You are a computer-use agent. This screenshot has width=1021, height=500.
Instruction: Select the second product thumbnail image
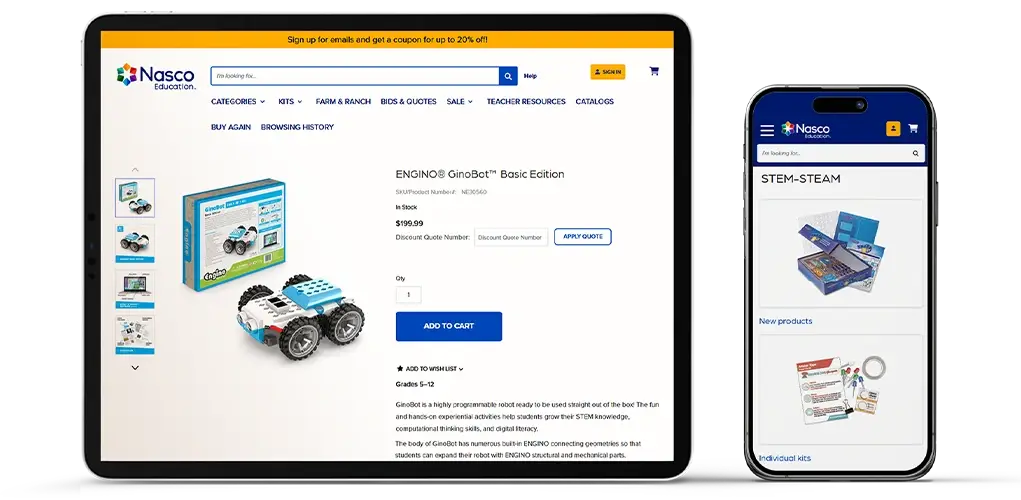[135, 243]
